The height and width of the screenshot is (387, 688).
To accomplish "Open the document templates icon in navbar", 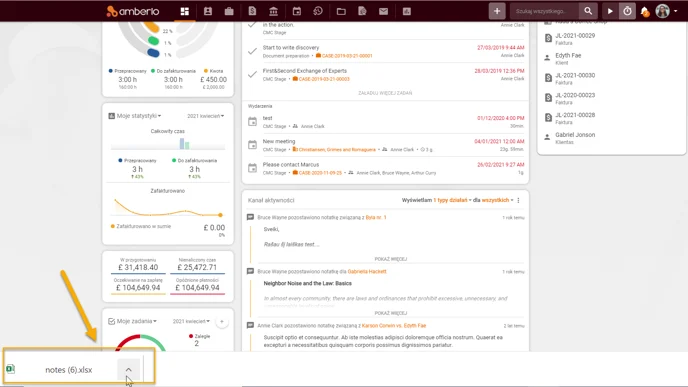I will click(362, 11).
